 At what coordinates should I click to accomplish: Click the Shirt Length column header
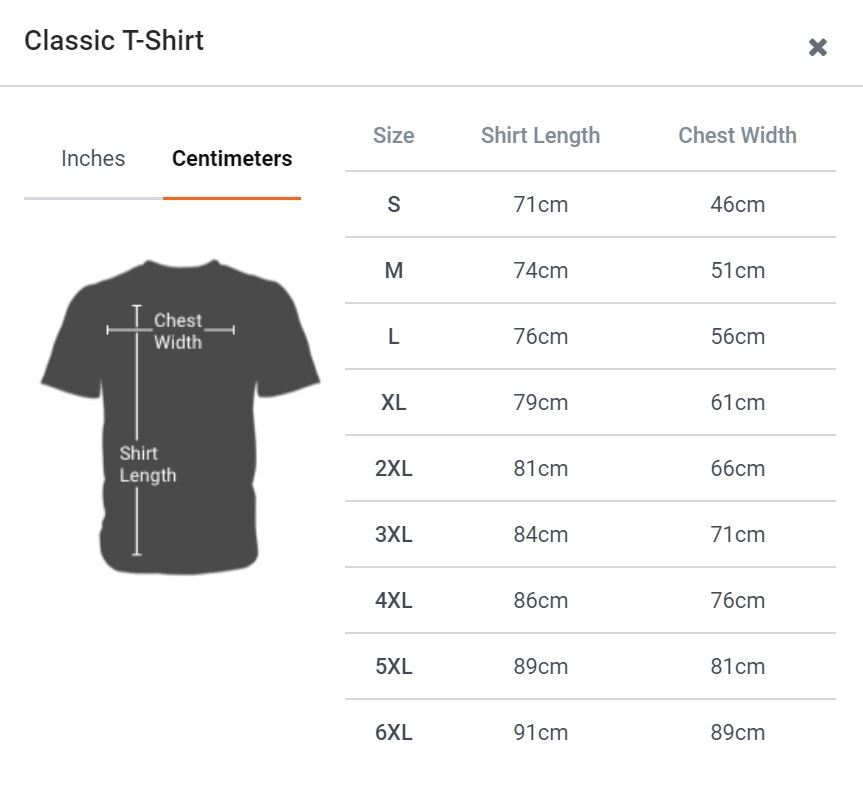coord(540,136)
